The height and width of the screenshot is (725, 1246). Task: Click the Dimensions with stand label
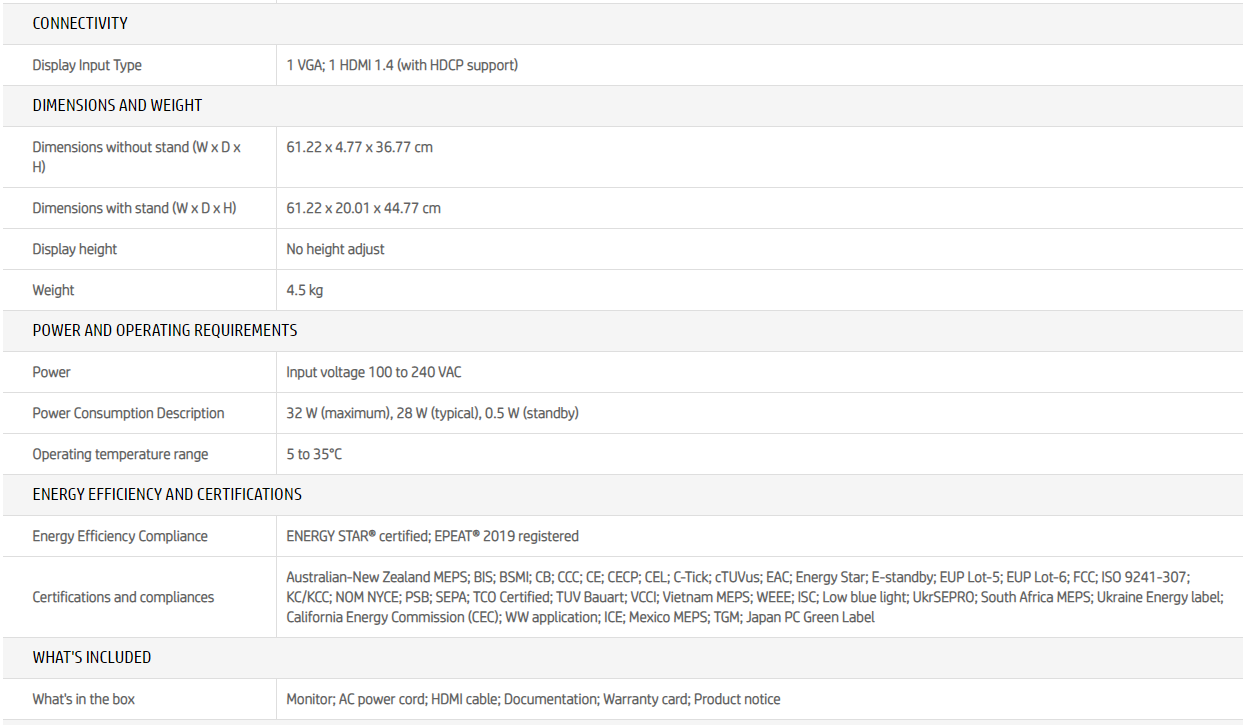tap(134, 208)
